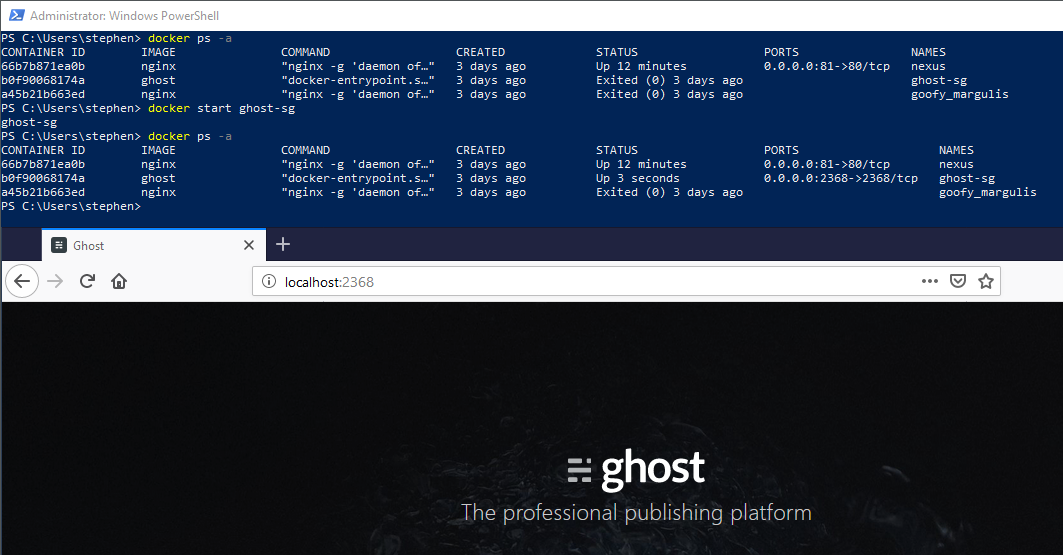Click port mapping '0.0.0.0:2368->2368/tcp'

841,178
